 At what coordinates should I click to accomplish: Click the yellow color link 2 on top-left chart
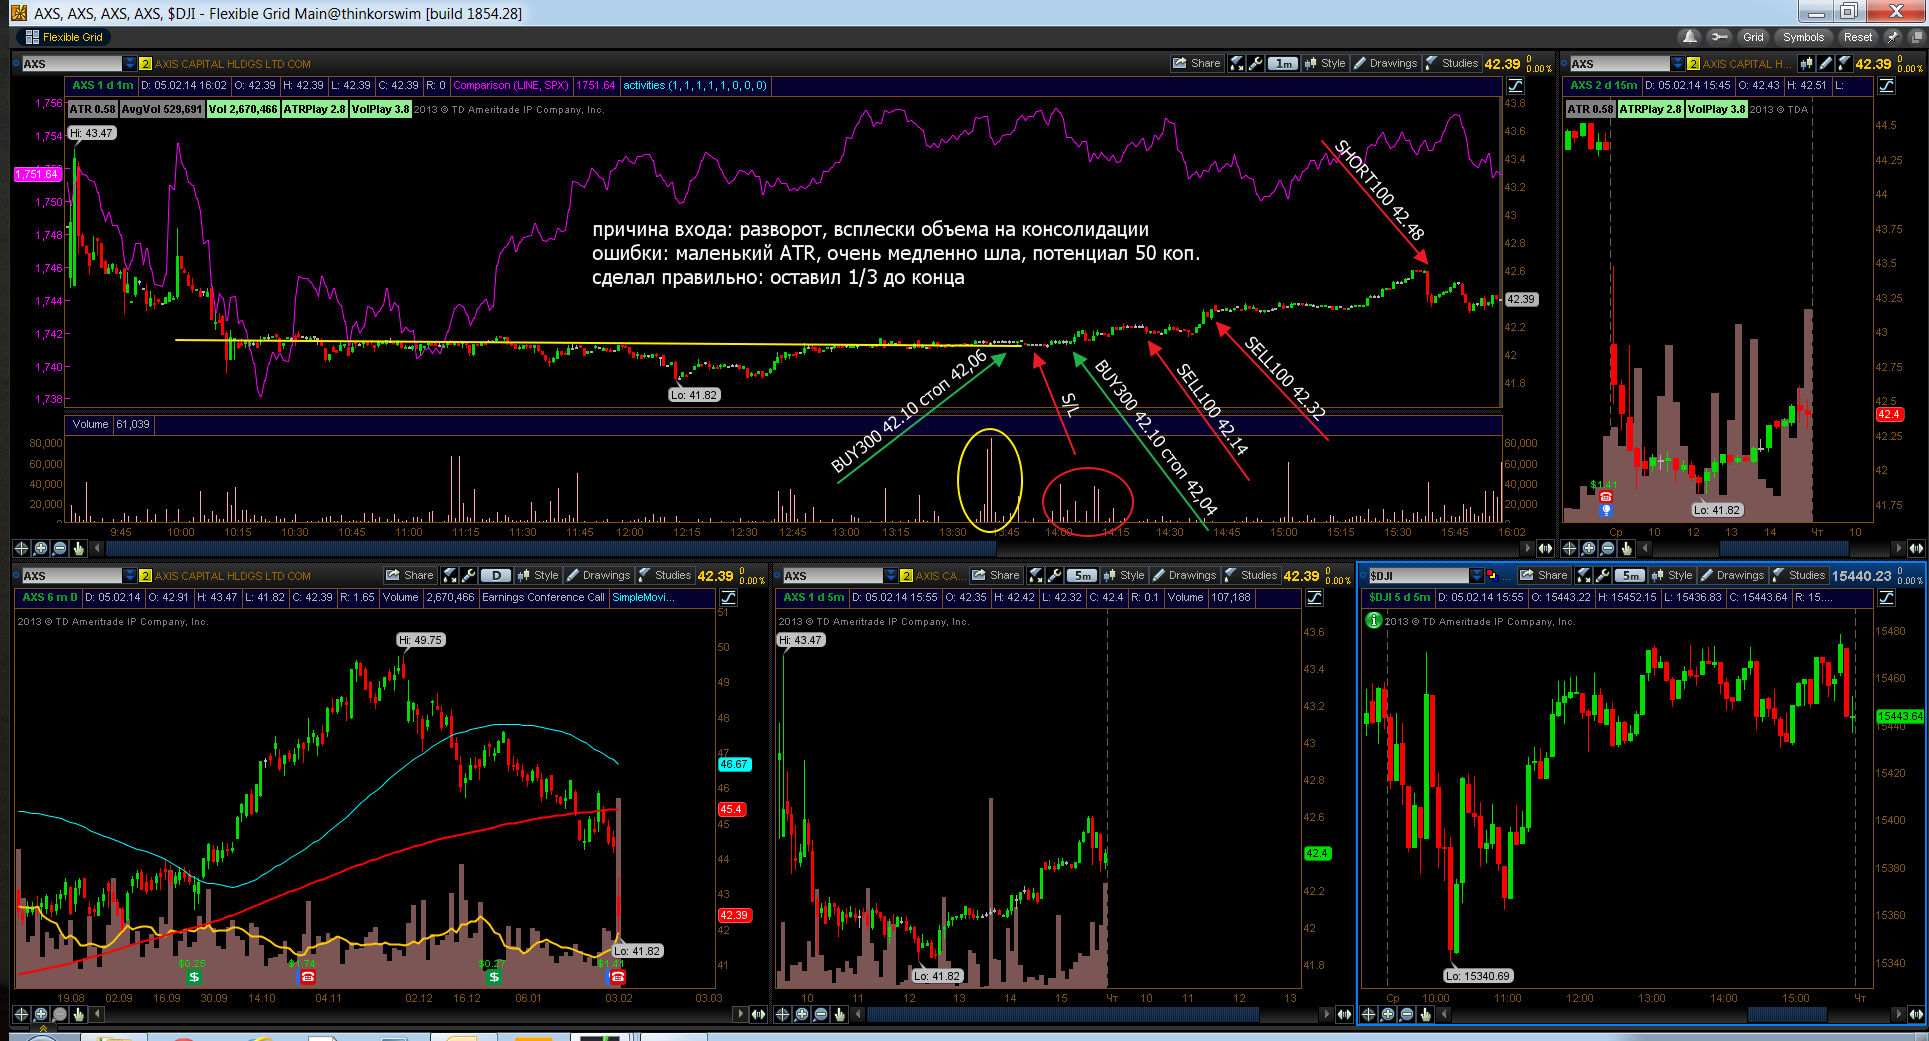(x=145, y=63)
